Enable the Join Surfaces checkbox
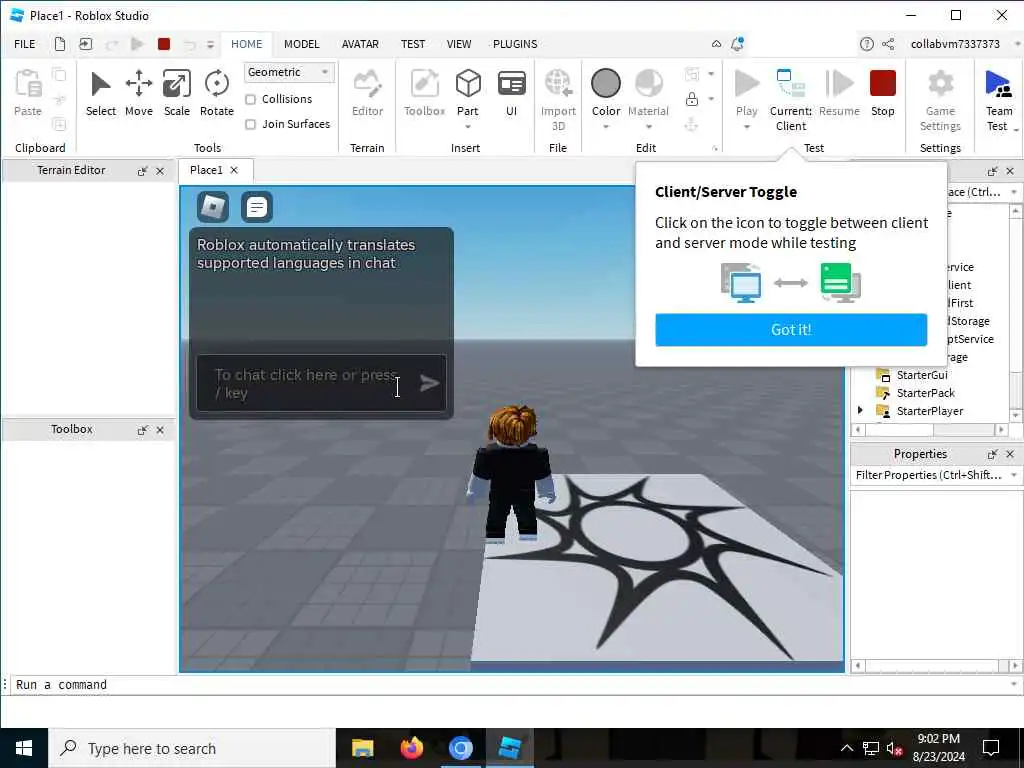 tap(250, 124)
